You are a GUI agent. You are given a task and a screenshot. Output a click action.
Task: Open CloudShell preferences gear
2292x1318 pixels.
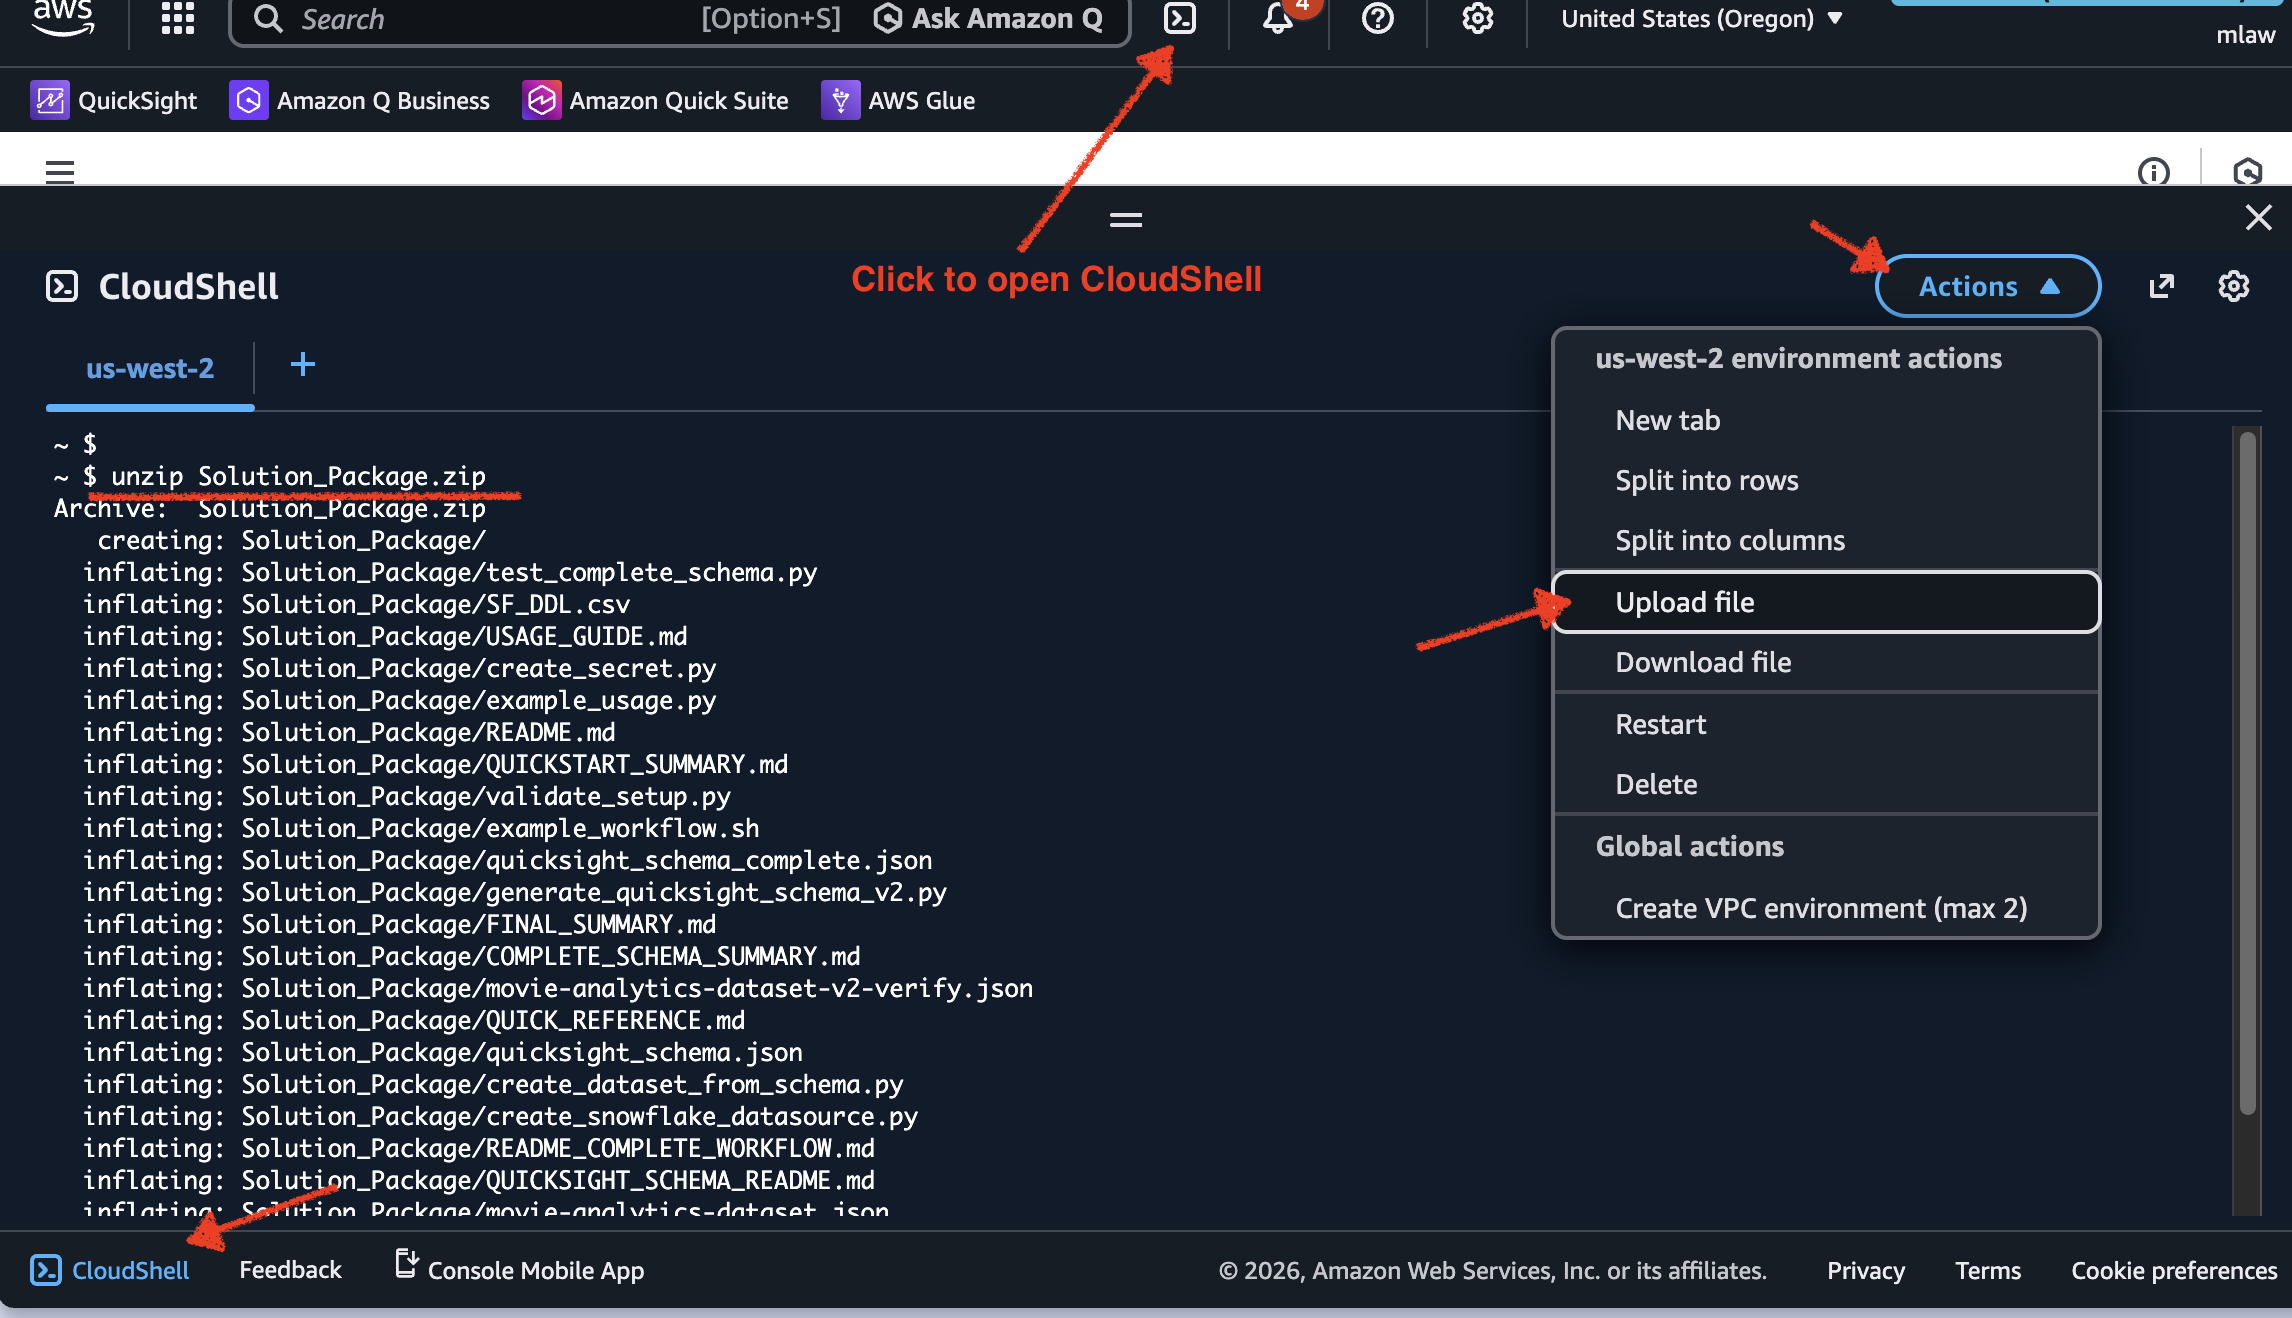pyautogui.click(x=2233, y=287)
